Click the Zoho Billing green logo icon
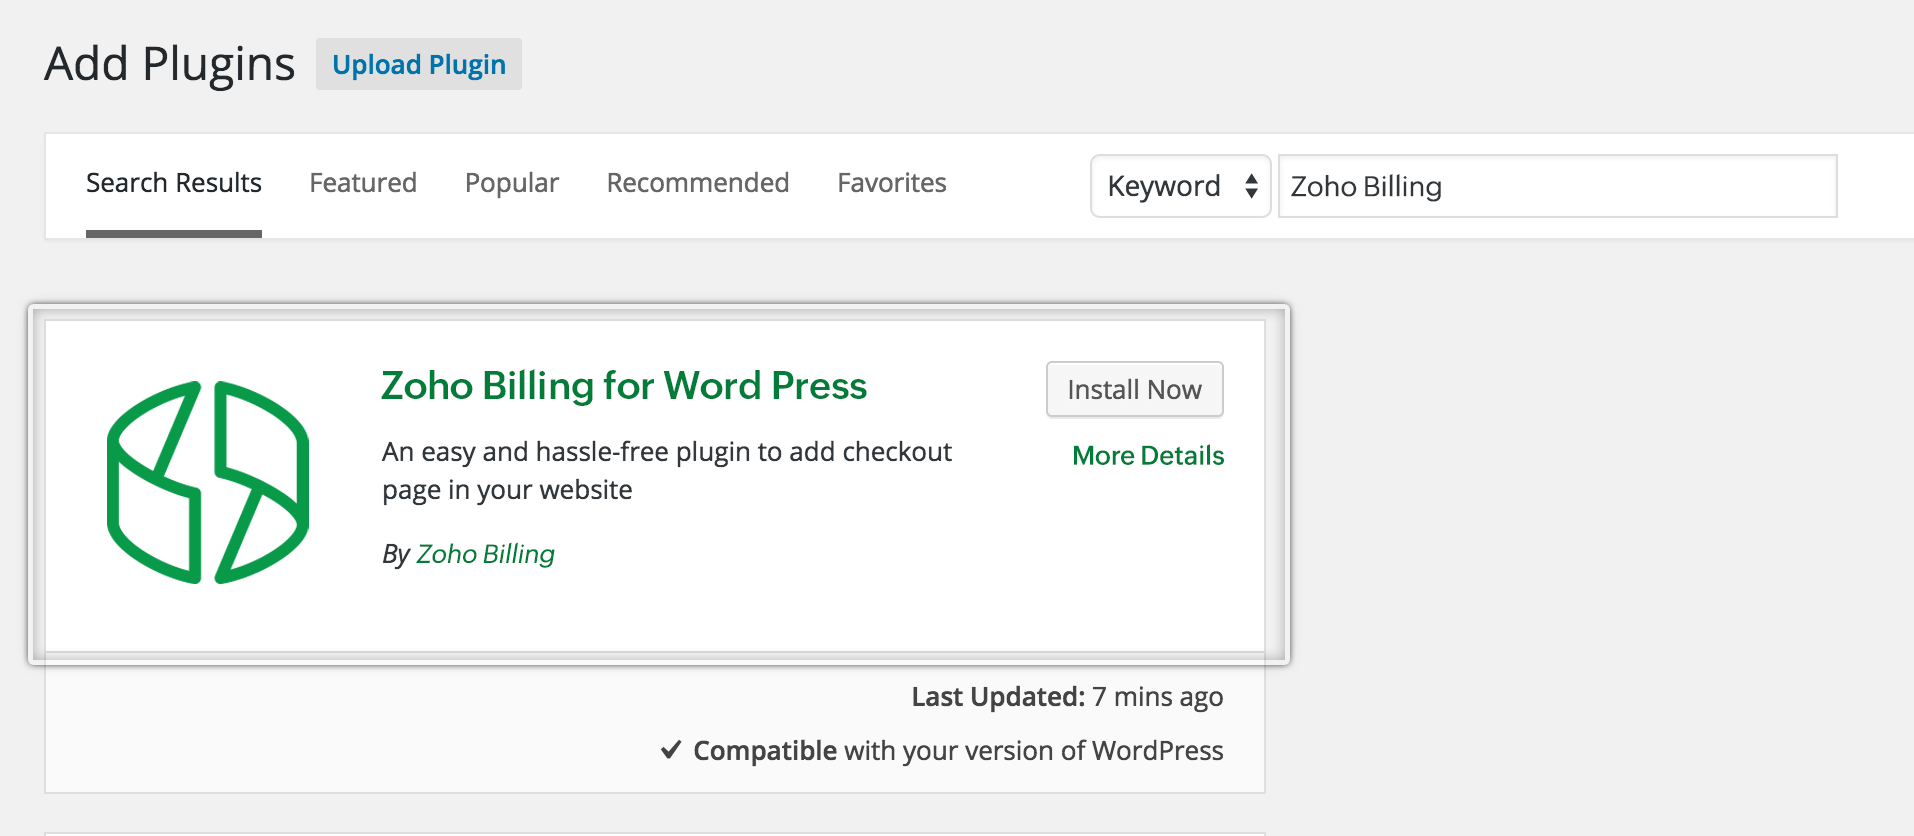 pyautogui.click(x=208, y=482)
